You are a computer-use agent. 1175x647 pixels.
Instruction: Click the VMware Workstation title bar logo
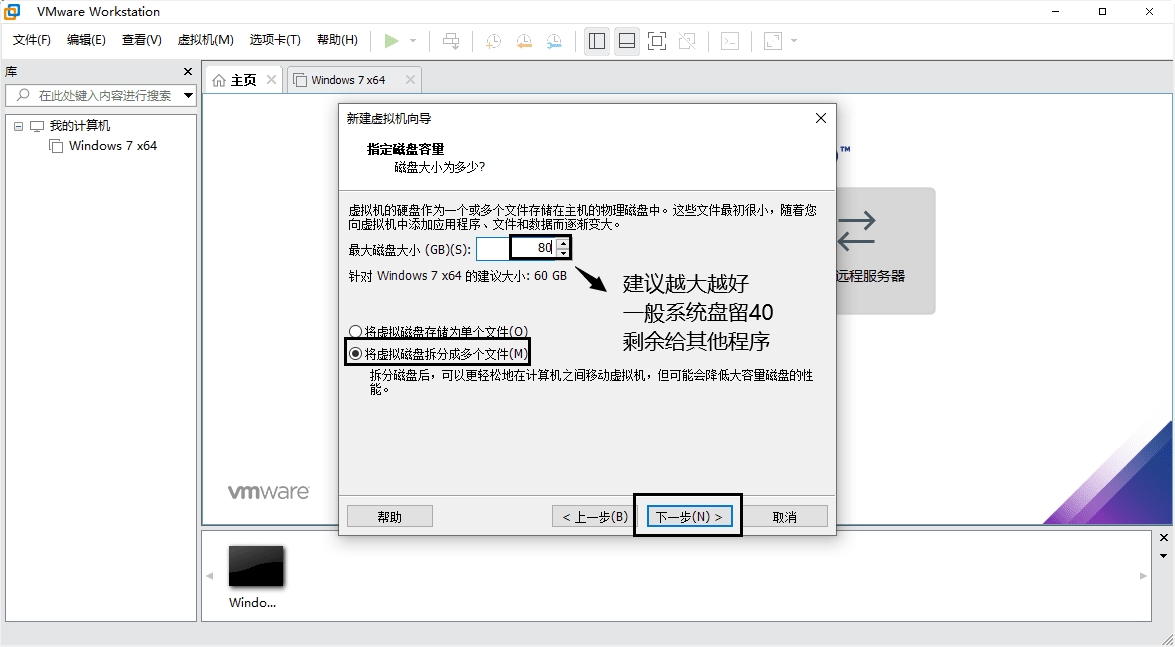tap(12, 12)
